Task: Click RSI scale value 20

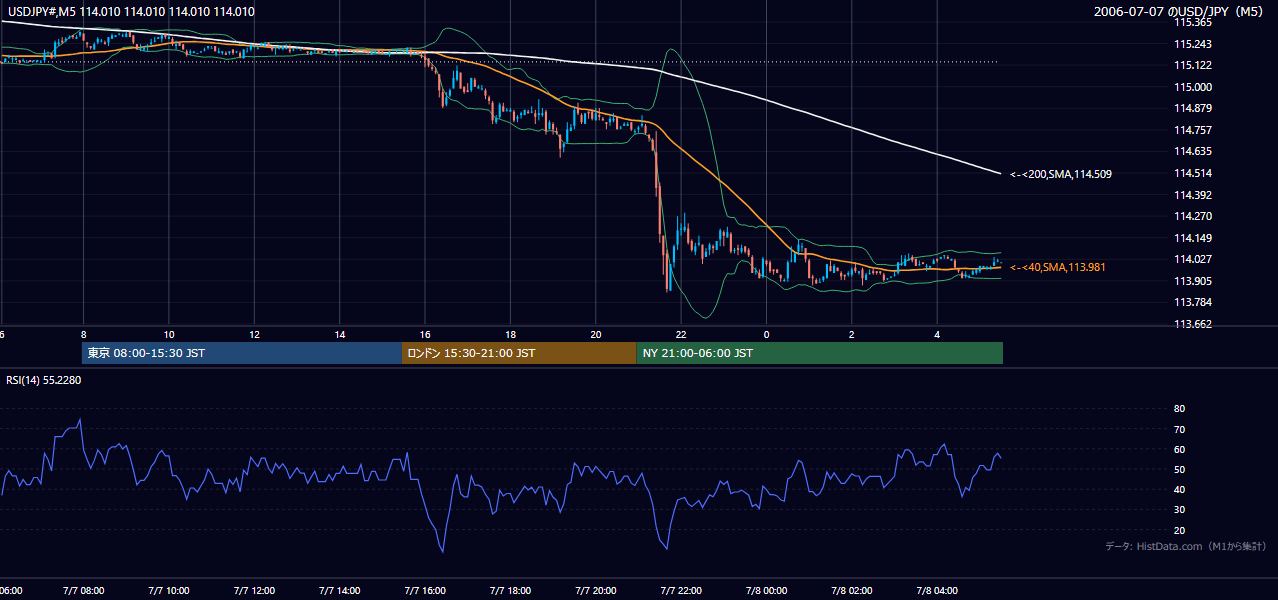Action: pos(1180,530)
